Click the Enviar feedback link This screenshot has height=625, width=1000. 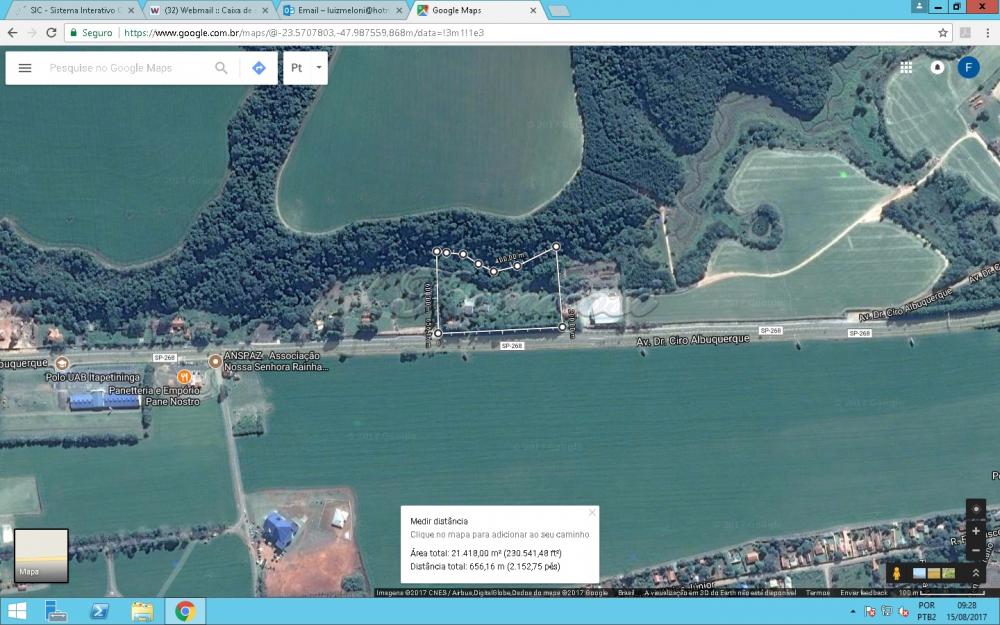[863, 593]
